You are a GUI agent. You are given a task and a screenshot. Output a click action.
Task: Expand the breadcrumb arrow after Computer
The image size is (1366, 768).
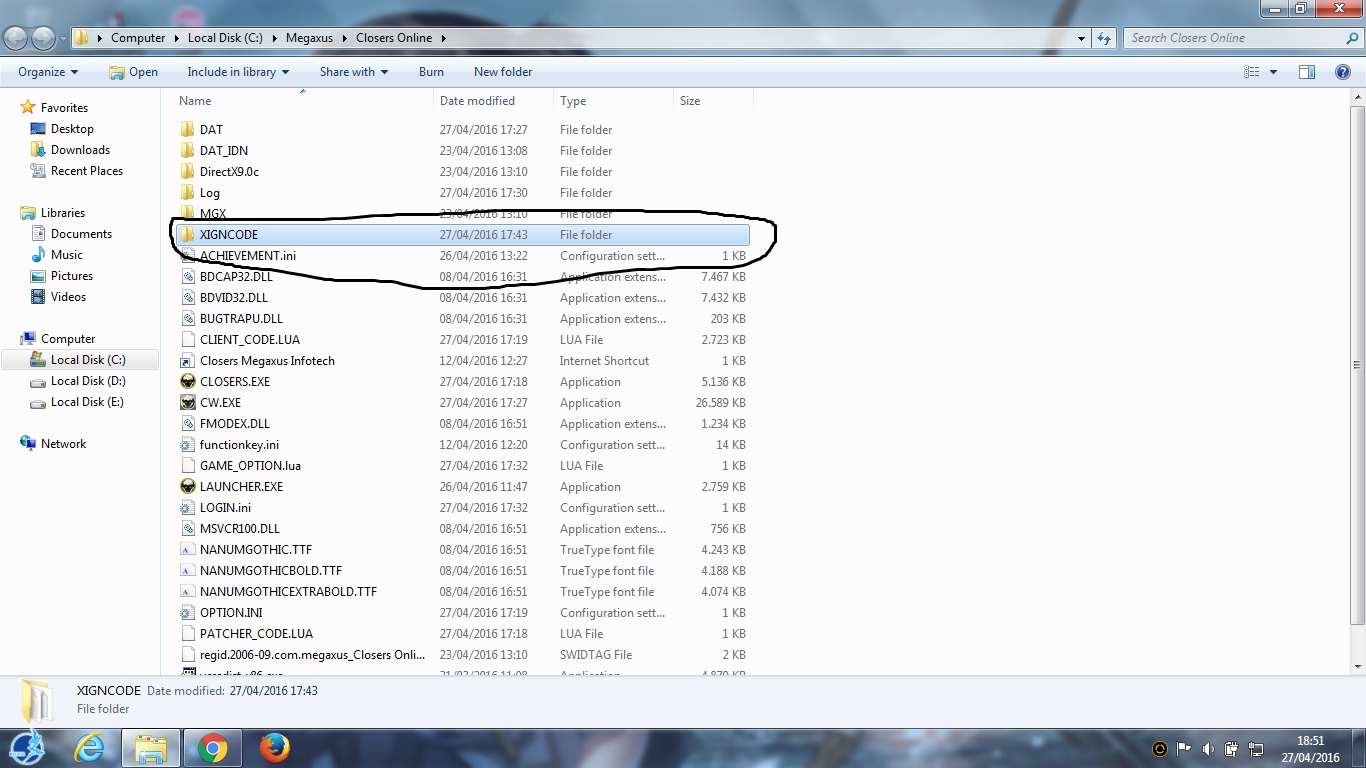click(x=176, y=38)
